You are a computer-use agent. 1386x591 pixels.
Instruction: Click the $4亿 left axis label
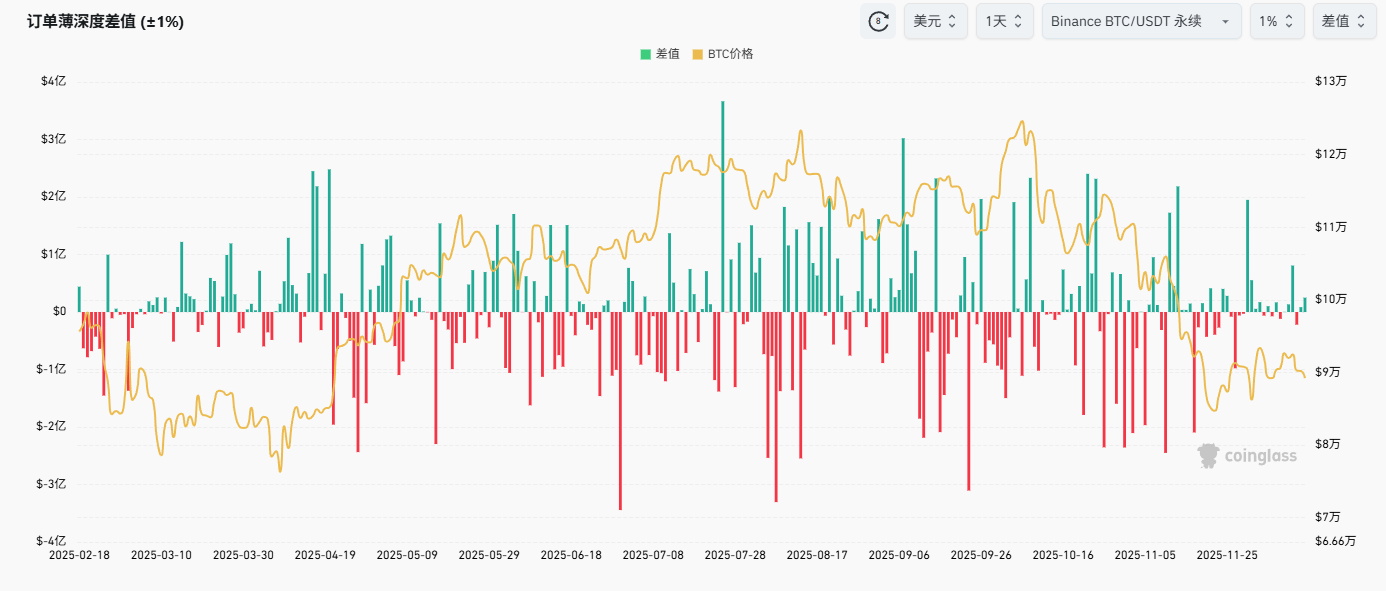[54, 81]
